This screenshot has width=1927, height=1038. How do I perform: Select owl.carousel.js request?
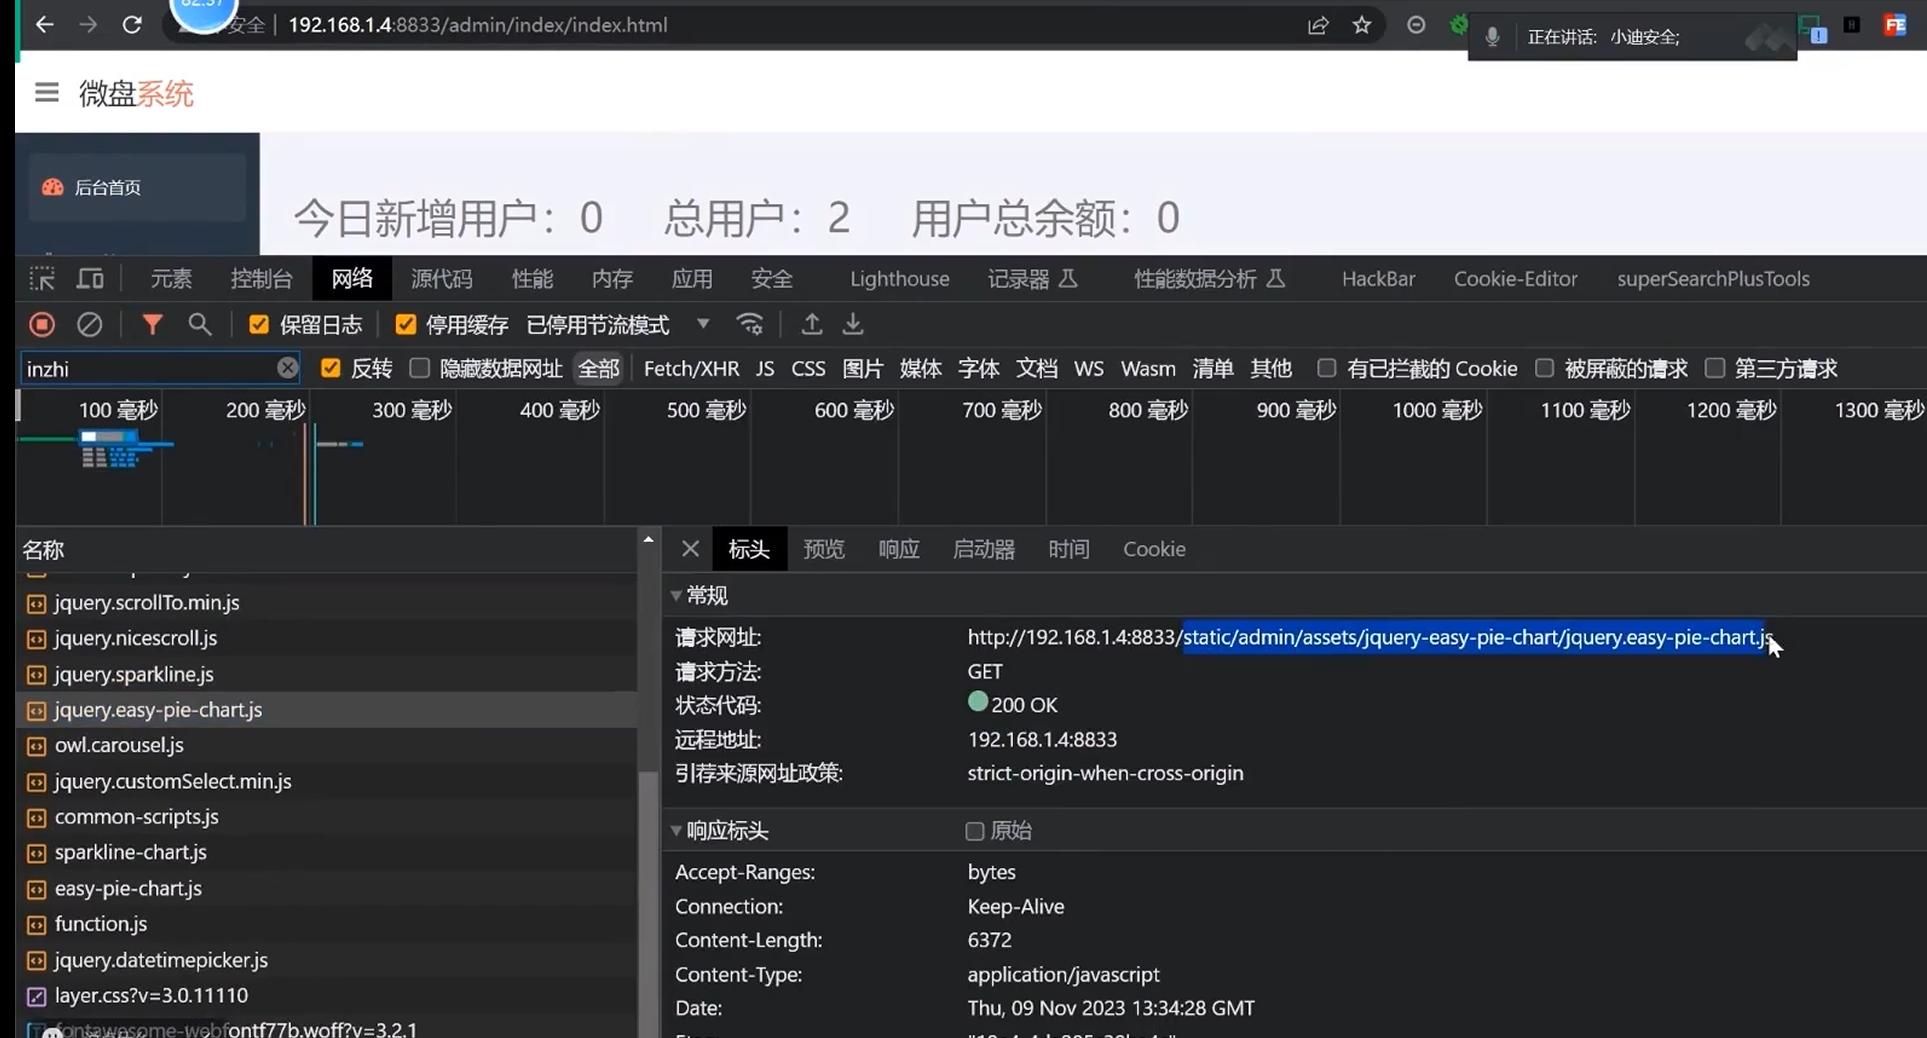click(x=326, y=745)
